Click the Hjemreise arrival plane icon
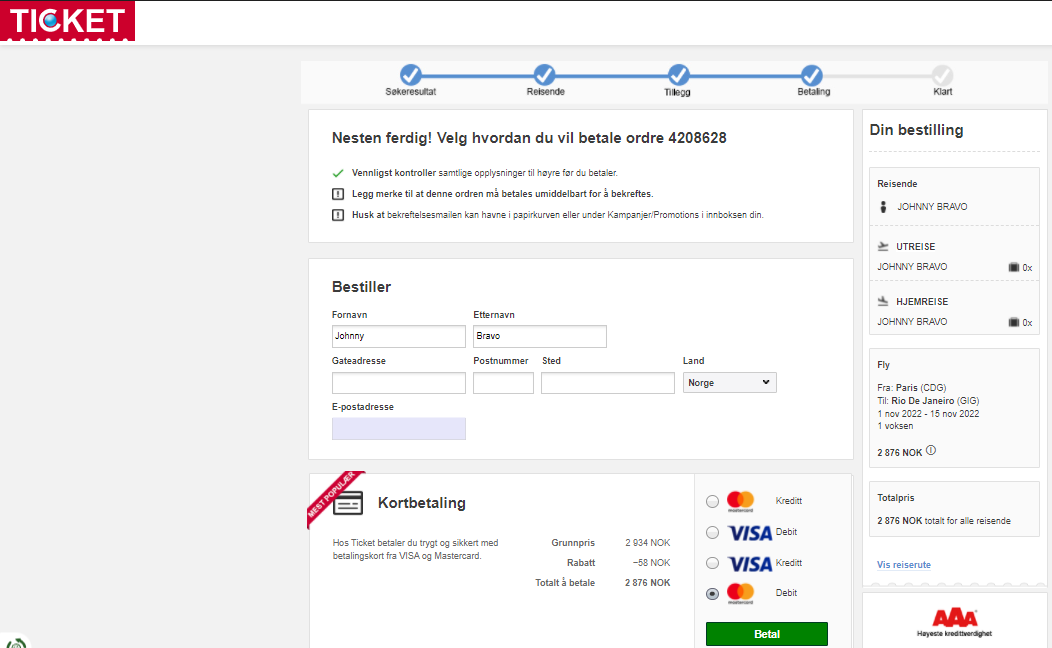 coord(883,301)
